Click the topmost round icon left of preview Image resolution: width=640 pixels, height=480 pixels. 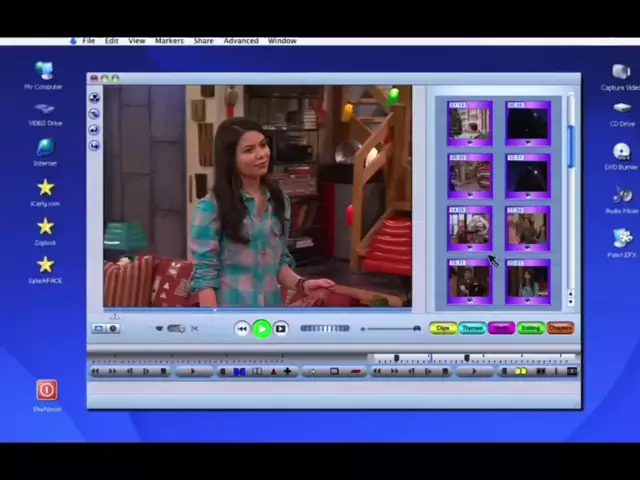94,98
